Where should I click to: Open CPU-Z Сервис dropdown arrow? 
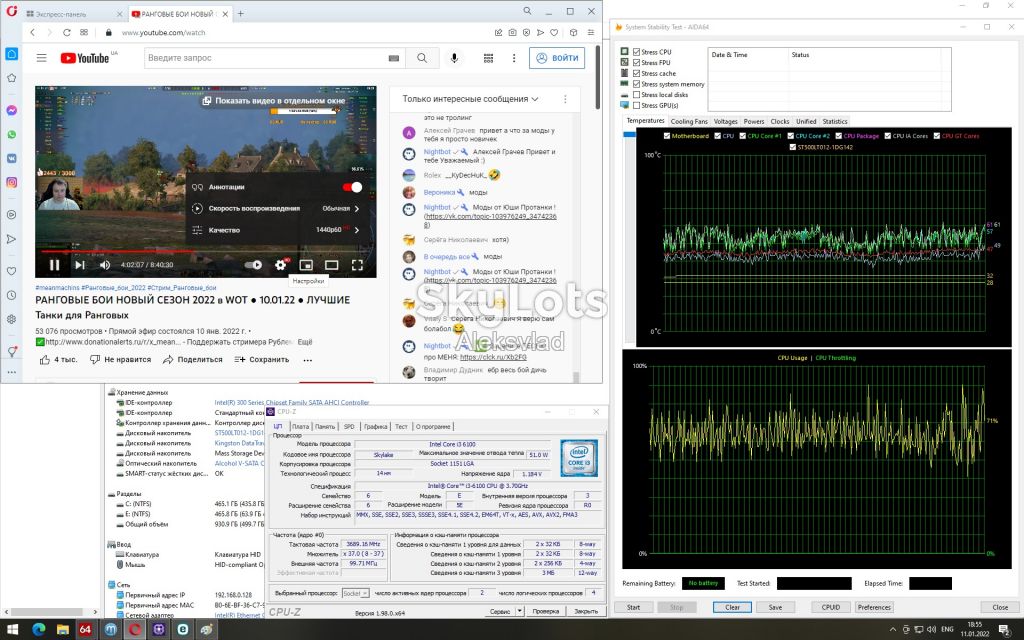click(x=520, y=611)
